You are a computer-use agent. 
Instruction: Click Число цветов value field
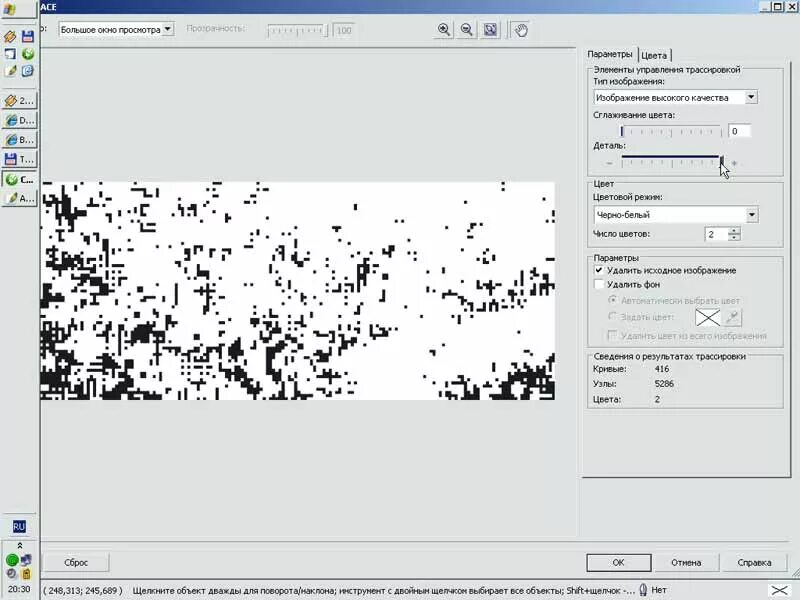pos(716,234)
